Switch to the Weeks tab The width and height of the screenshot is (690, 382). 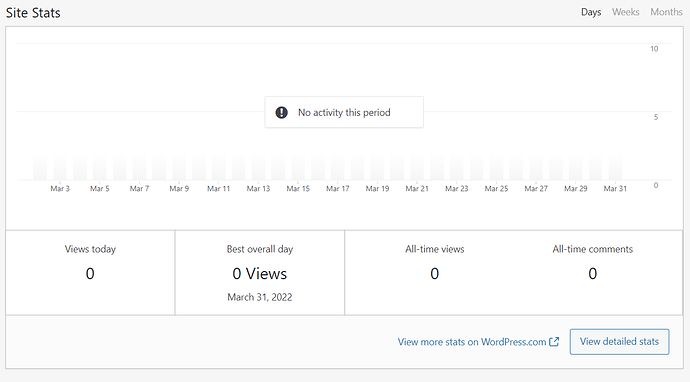click(x=625, y=12)
